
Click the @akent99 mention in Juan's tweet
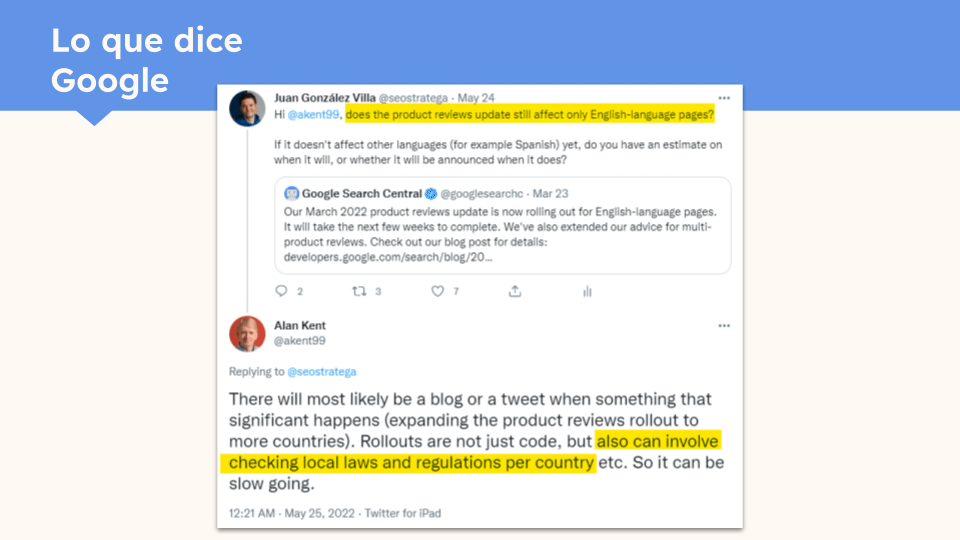(x=315, y=115)
